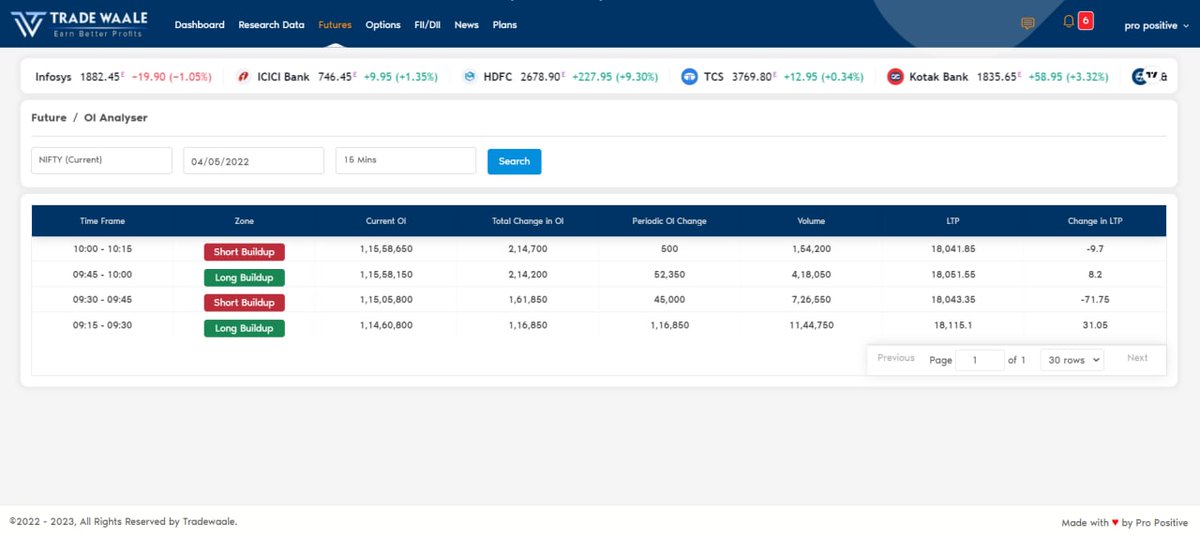This screenshot has height=538, width=1200.
Task: Click volume value 7,26,550
Action: pyautogui.click(x=811, y=299)
